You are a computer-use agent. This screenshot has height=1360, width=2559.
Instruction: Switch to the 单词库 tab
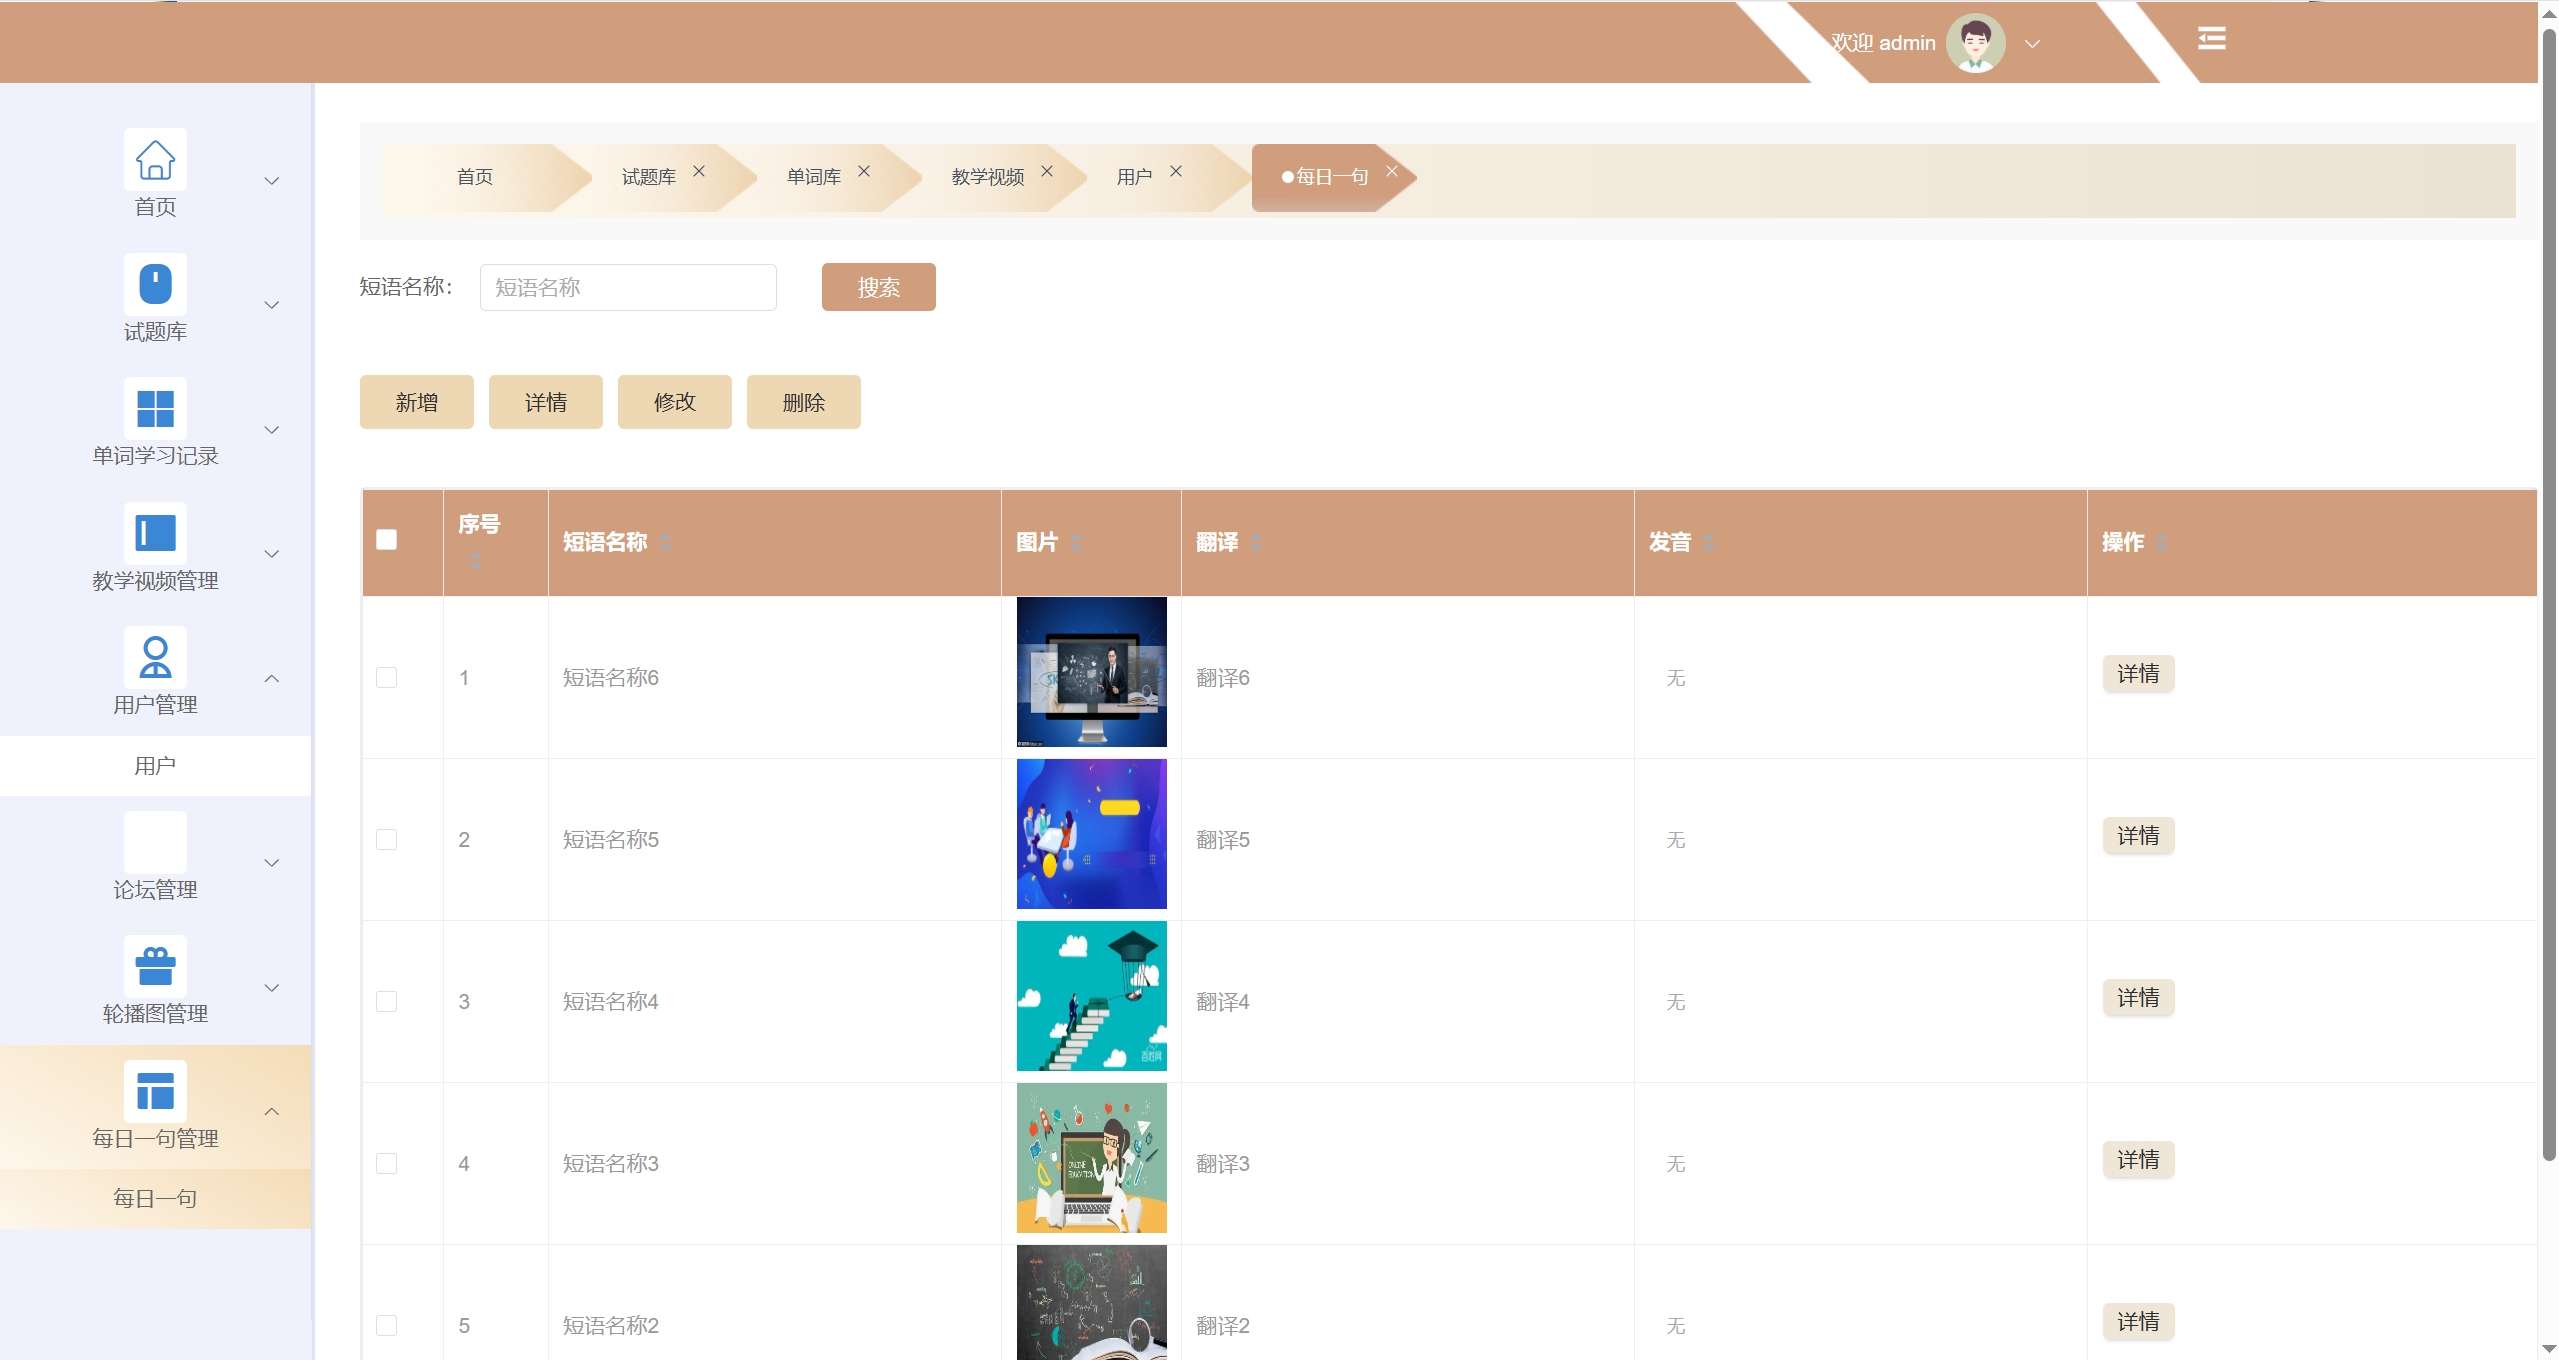click(814, 177)
